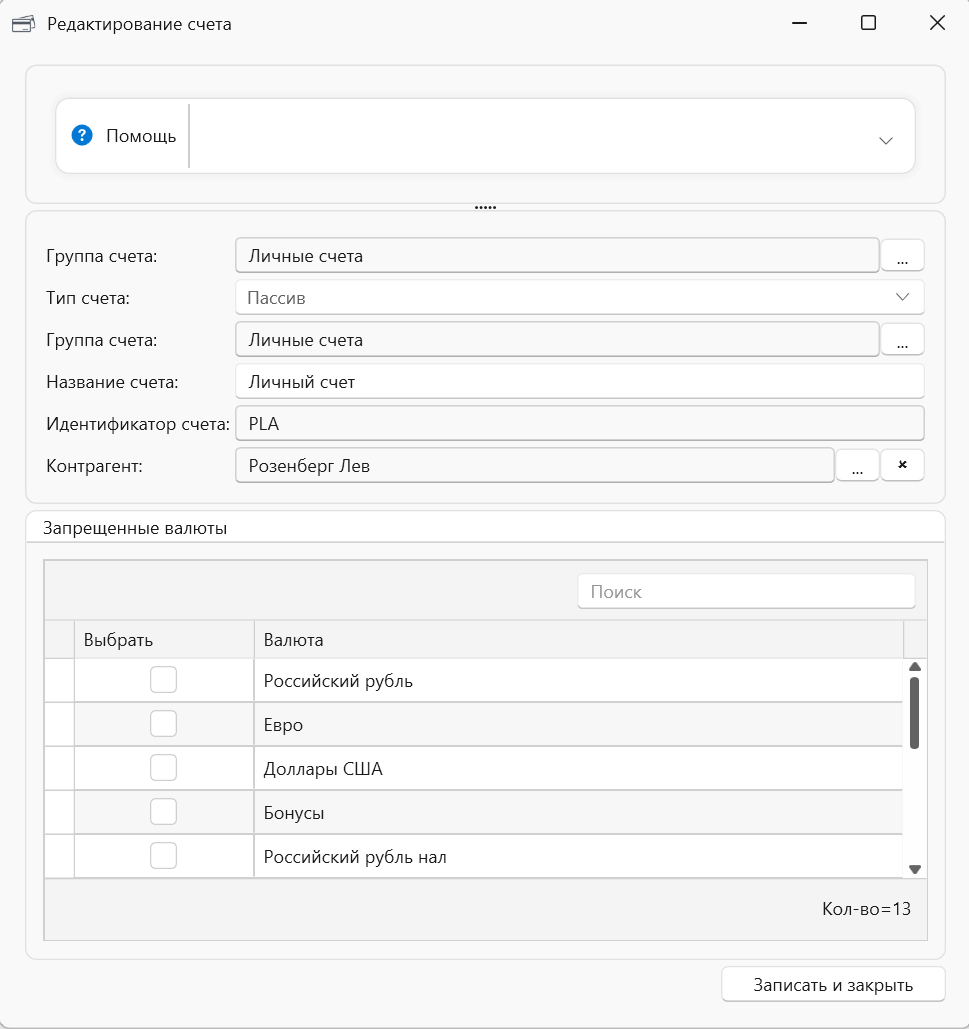This screenshot has height=1029, width=969.
Task: Click the currency list scroll up arrow
Action: point(915,667)
